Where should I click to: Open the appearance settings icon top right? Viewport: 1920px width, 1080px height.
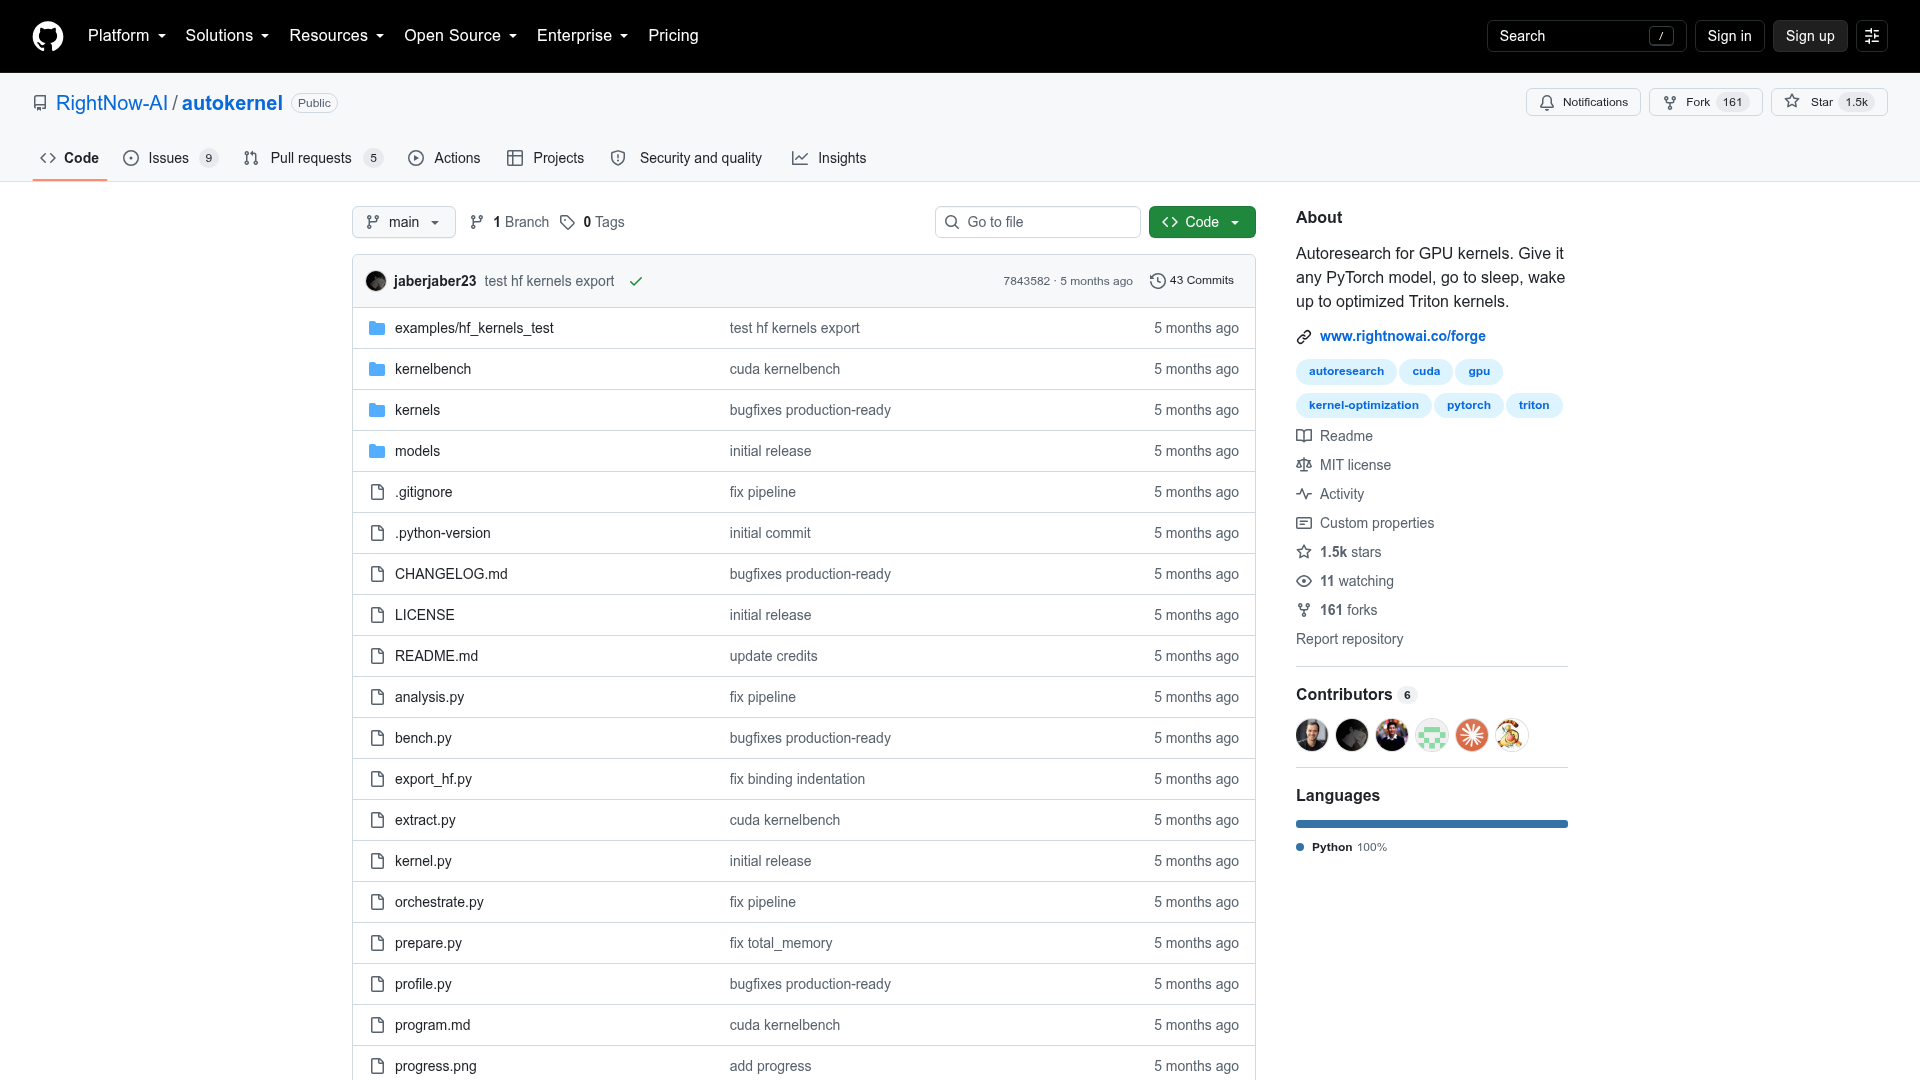click(1872, 36)
